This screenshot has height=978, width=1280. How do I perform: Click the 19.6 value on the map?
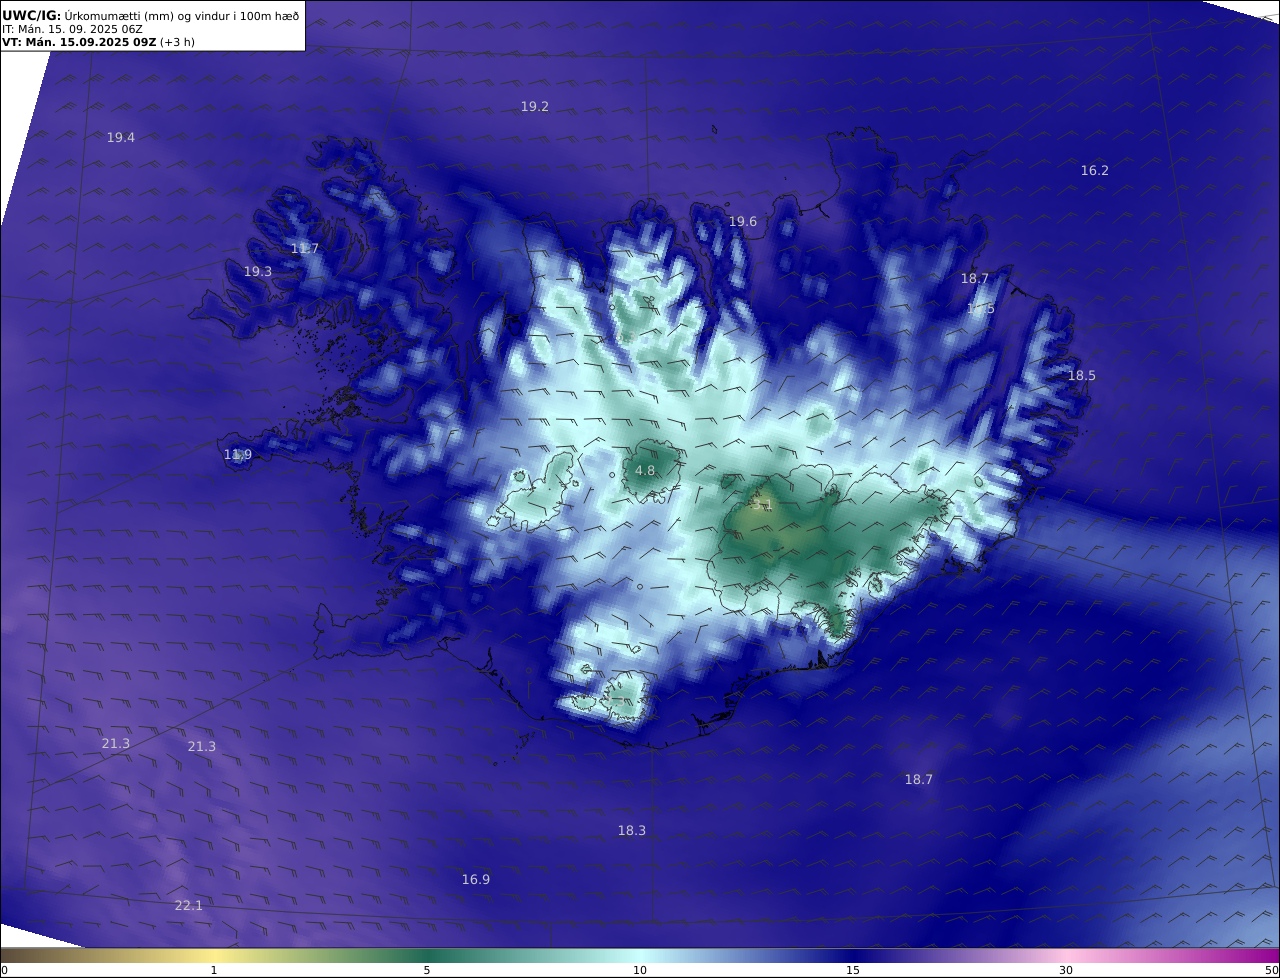tap(743, 222)
